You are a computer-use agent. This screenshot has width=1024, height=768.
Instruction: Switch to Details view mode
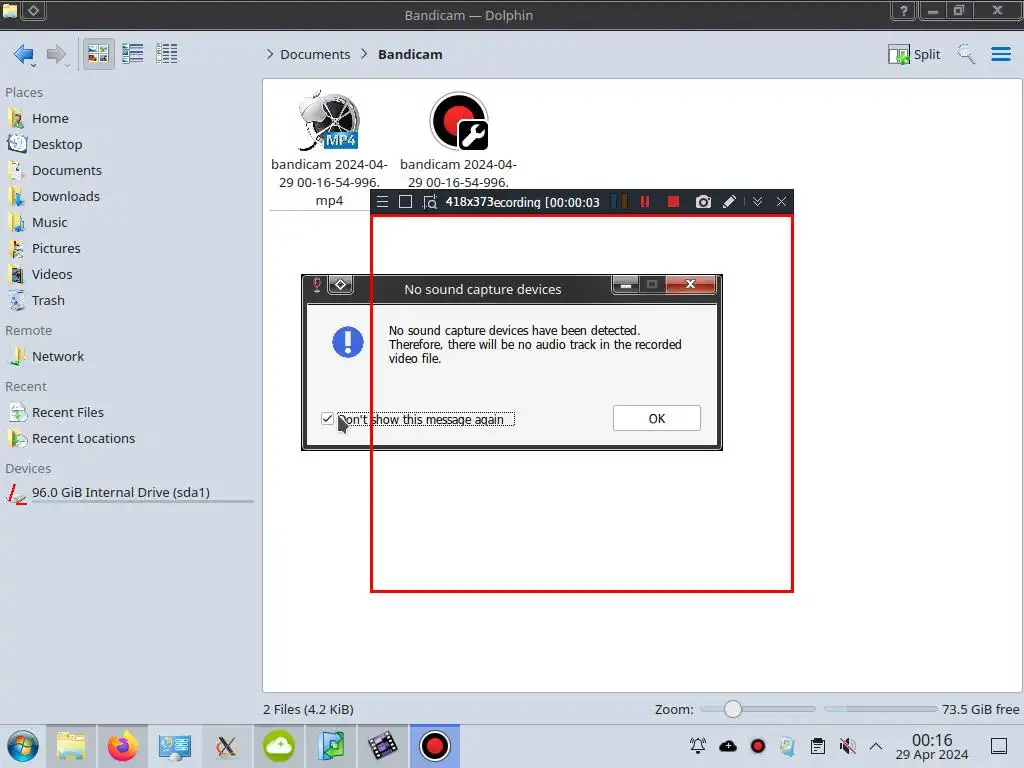[x=167, y=54]
